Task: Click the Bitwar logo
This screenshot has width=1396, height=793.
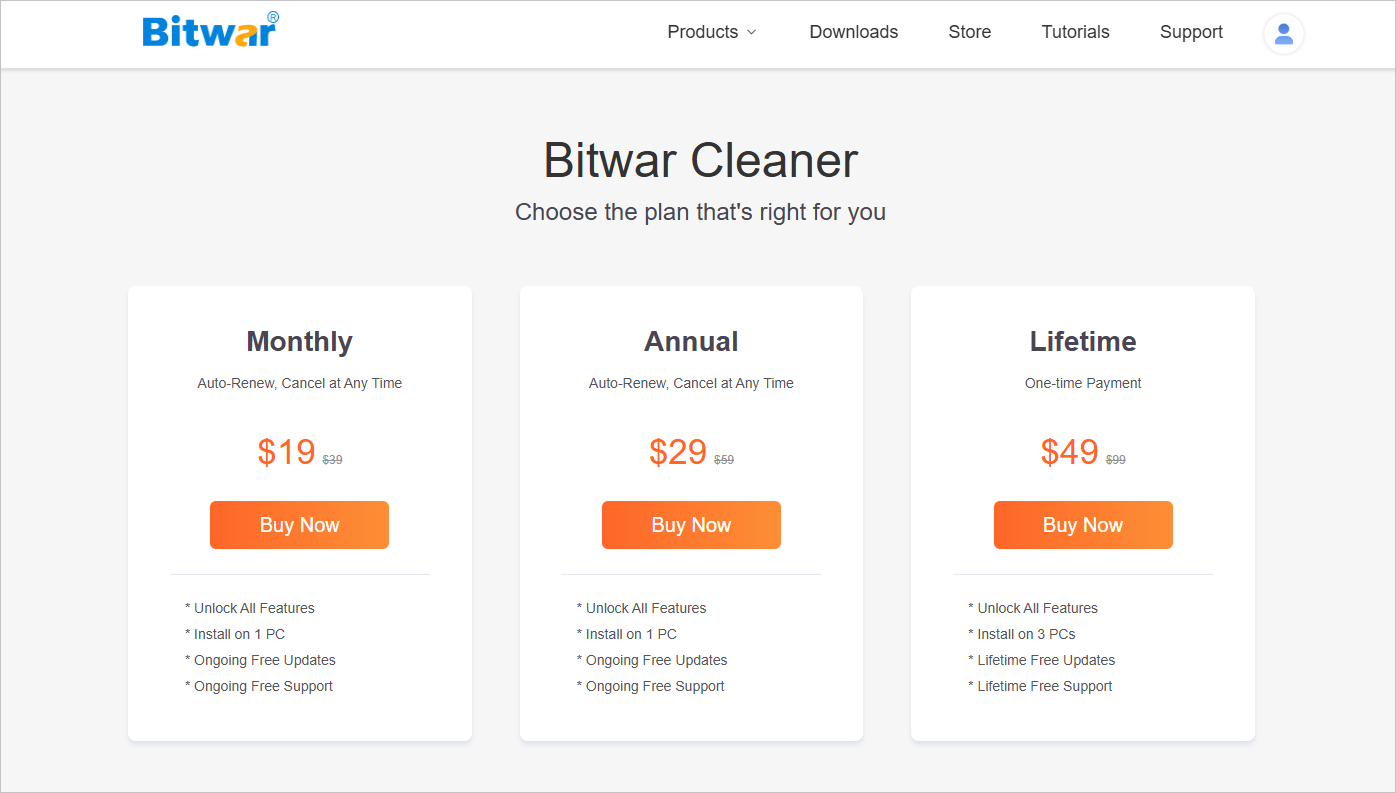Action: point(211,30)
